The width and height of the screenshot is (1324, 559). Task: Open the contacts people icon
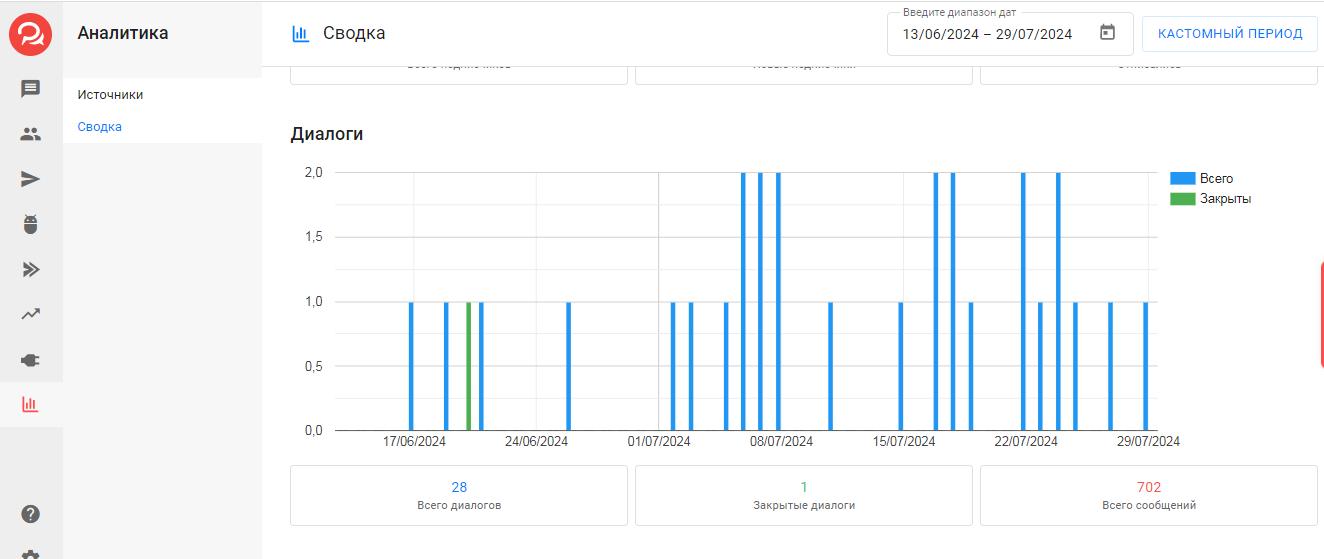30,134
